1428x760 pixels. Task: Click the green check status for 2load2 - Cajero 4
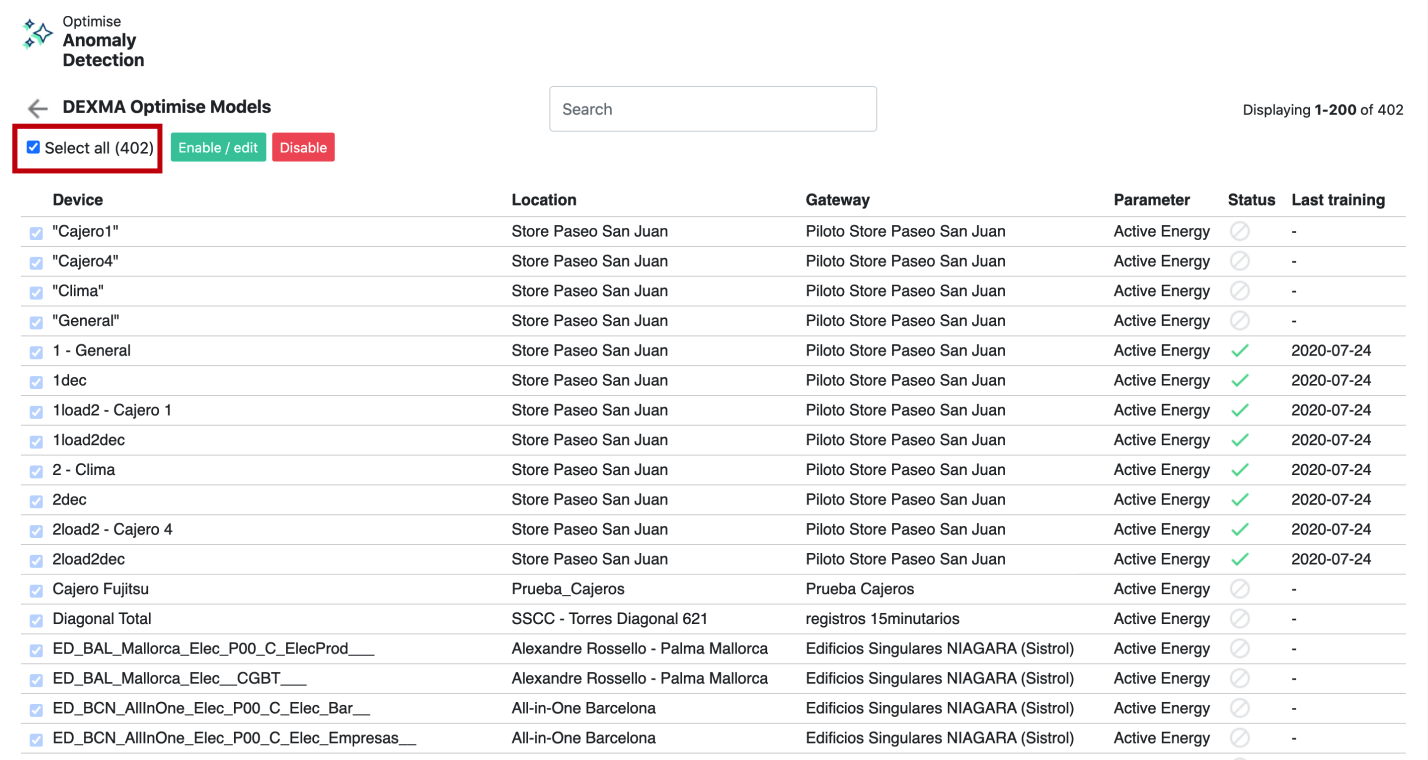1239,529
